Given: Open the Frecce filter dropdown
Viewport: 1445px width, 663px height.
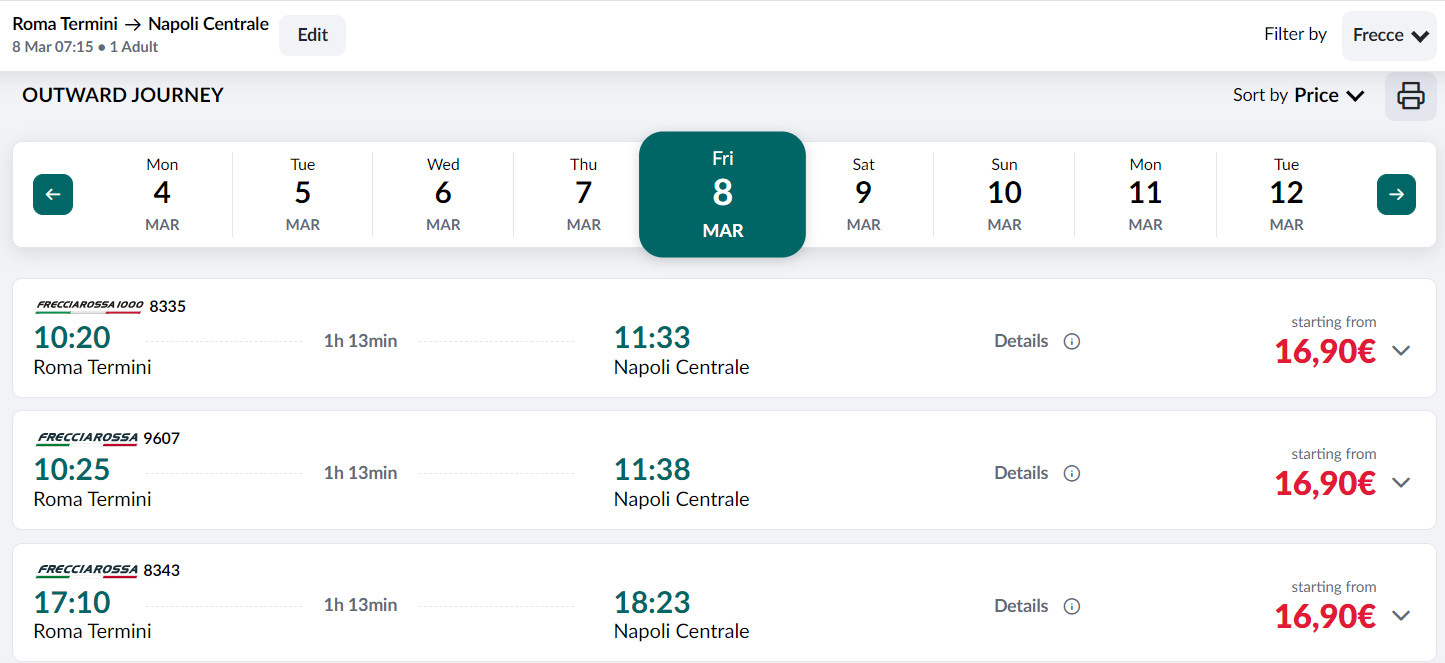Looking at the screenshot, I should click(x=1389, y=36).
